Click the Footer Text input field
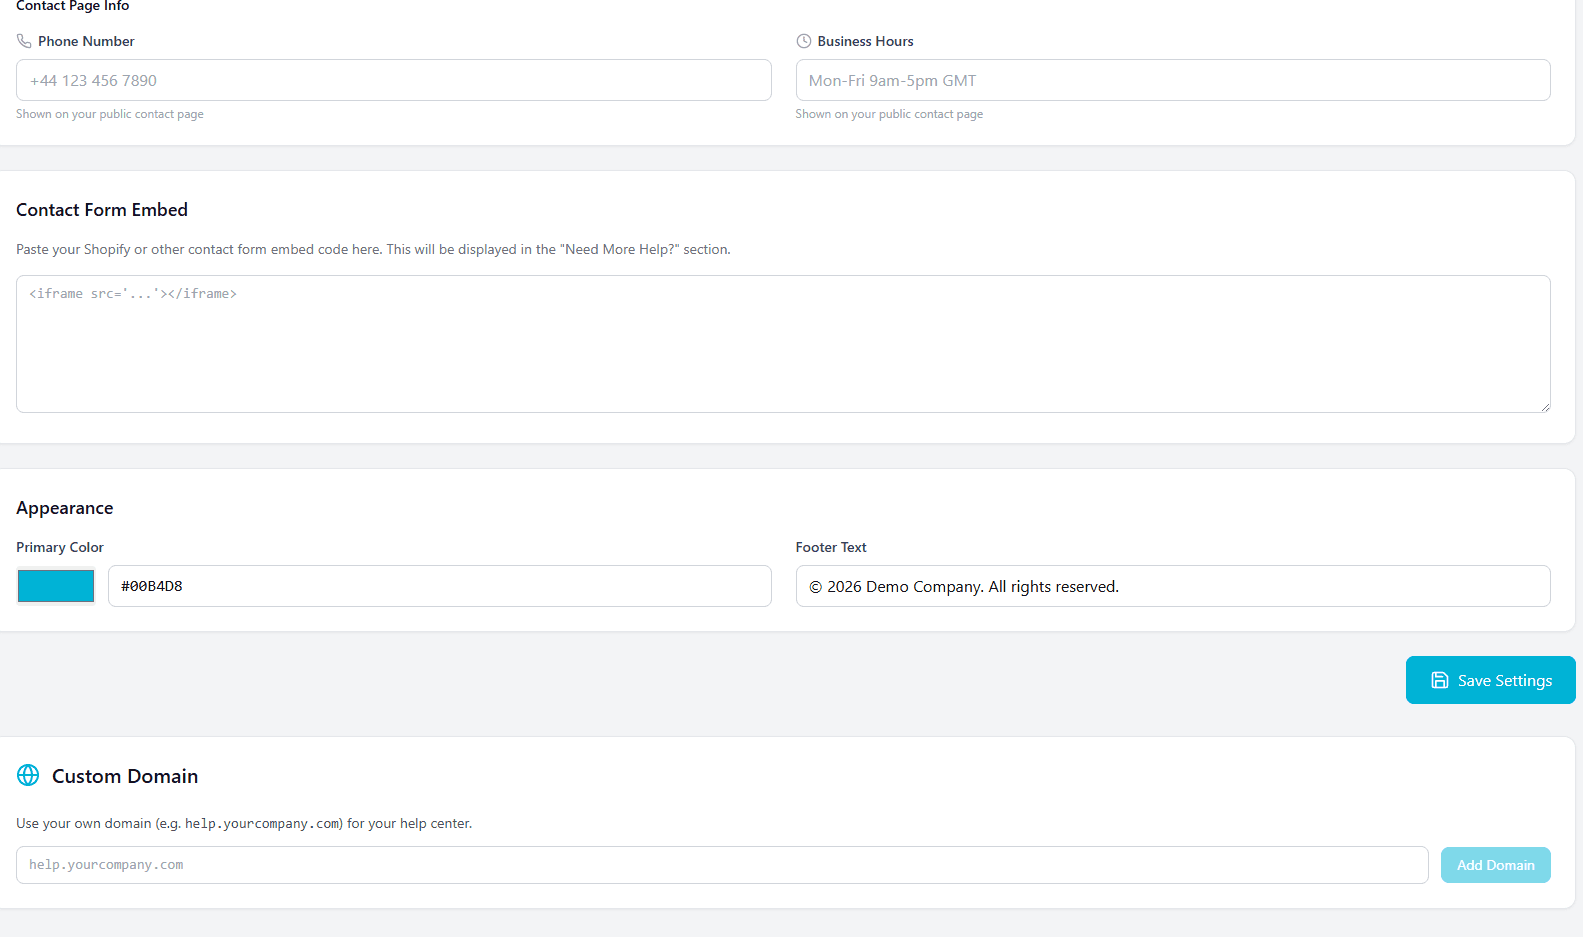Viewport: 1583px width, 937px height. coord(1172,586)
